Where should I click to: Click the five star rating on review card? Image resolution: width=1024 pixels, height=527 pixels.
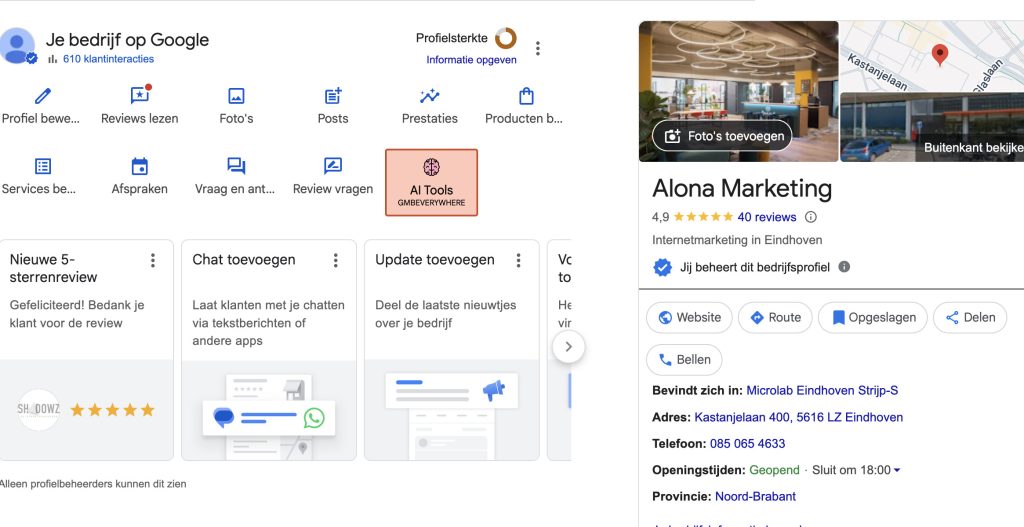pos(112,410)
